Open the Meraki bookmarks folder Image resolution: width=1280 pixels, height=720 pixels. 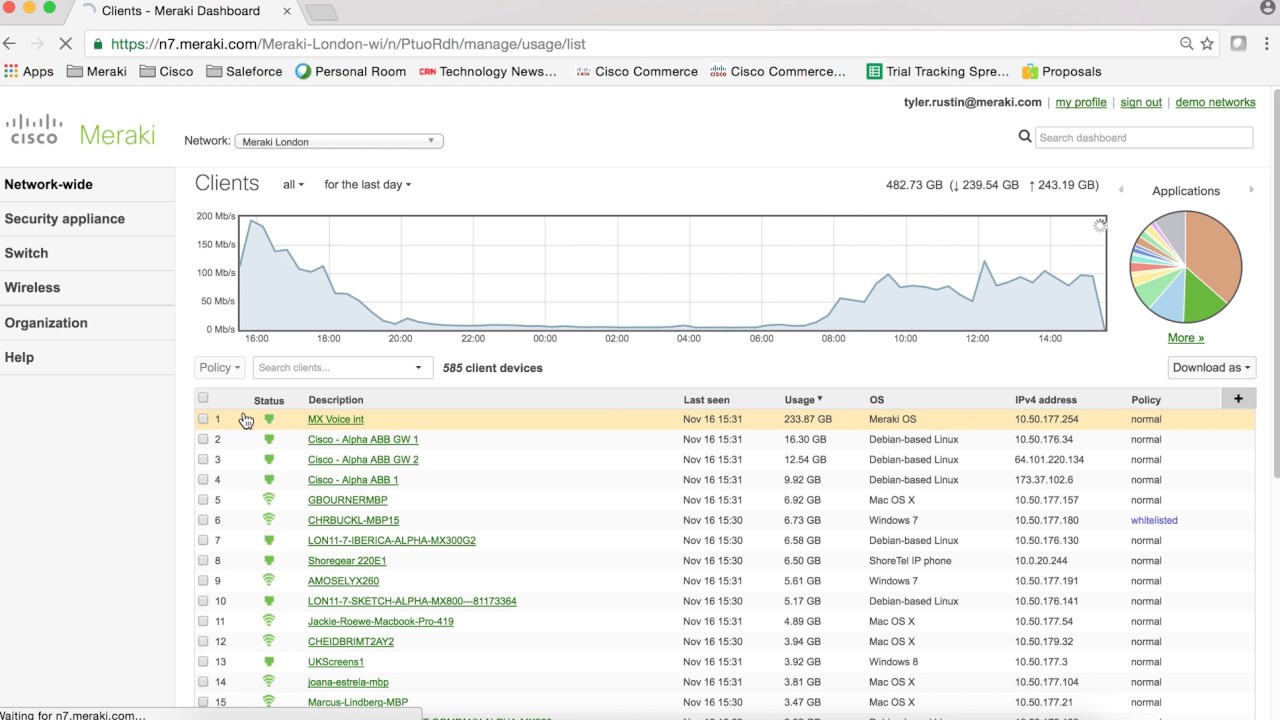coord(97,71)
